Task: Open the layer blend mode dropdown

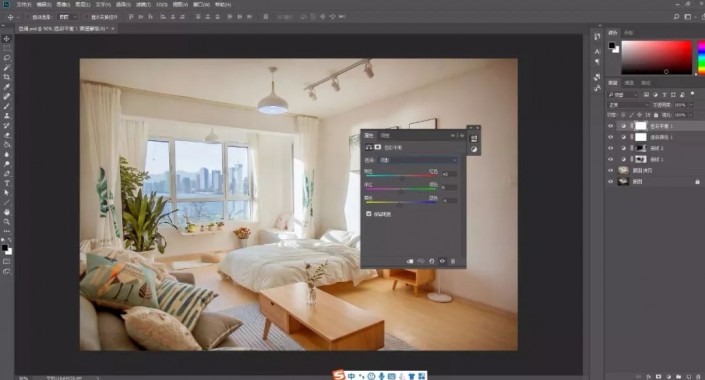Action: coord(628,105)
